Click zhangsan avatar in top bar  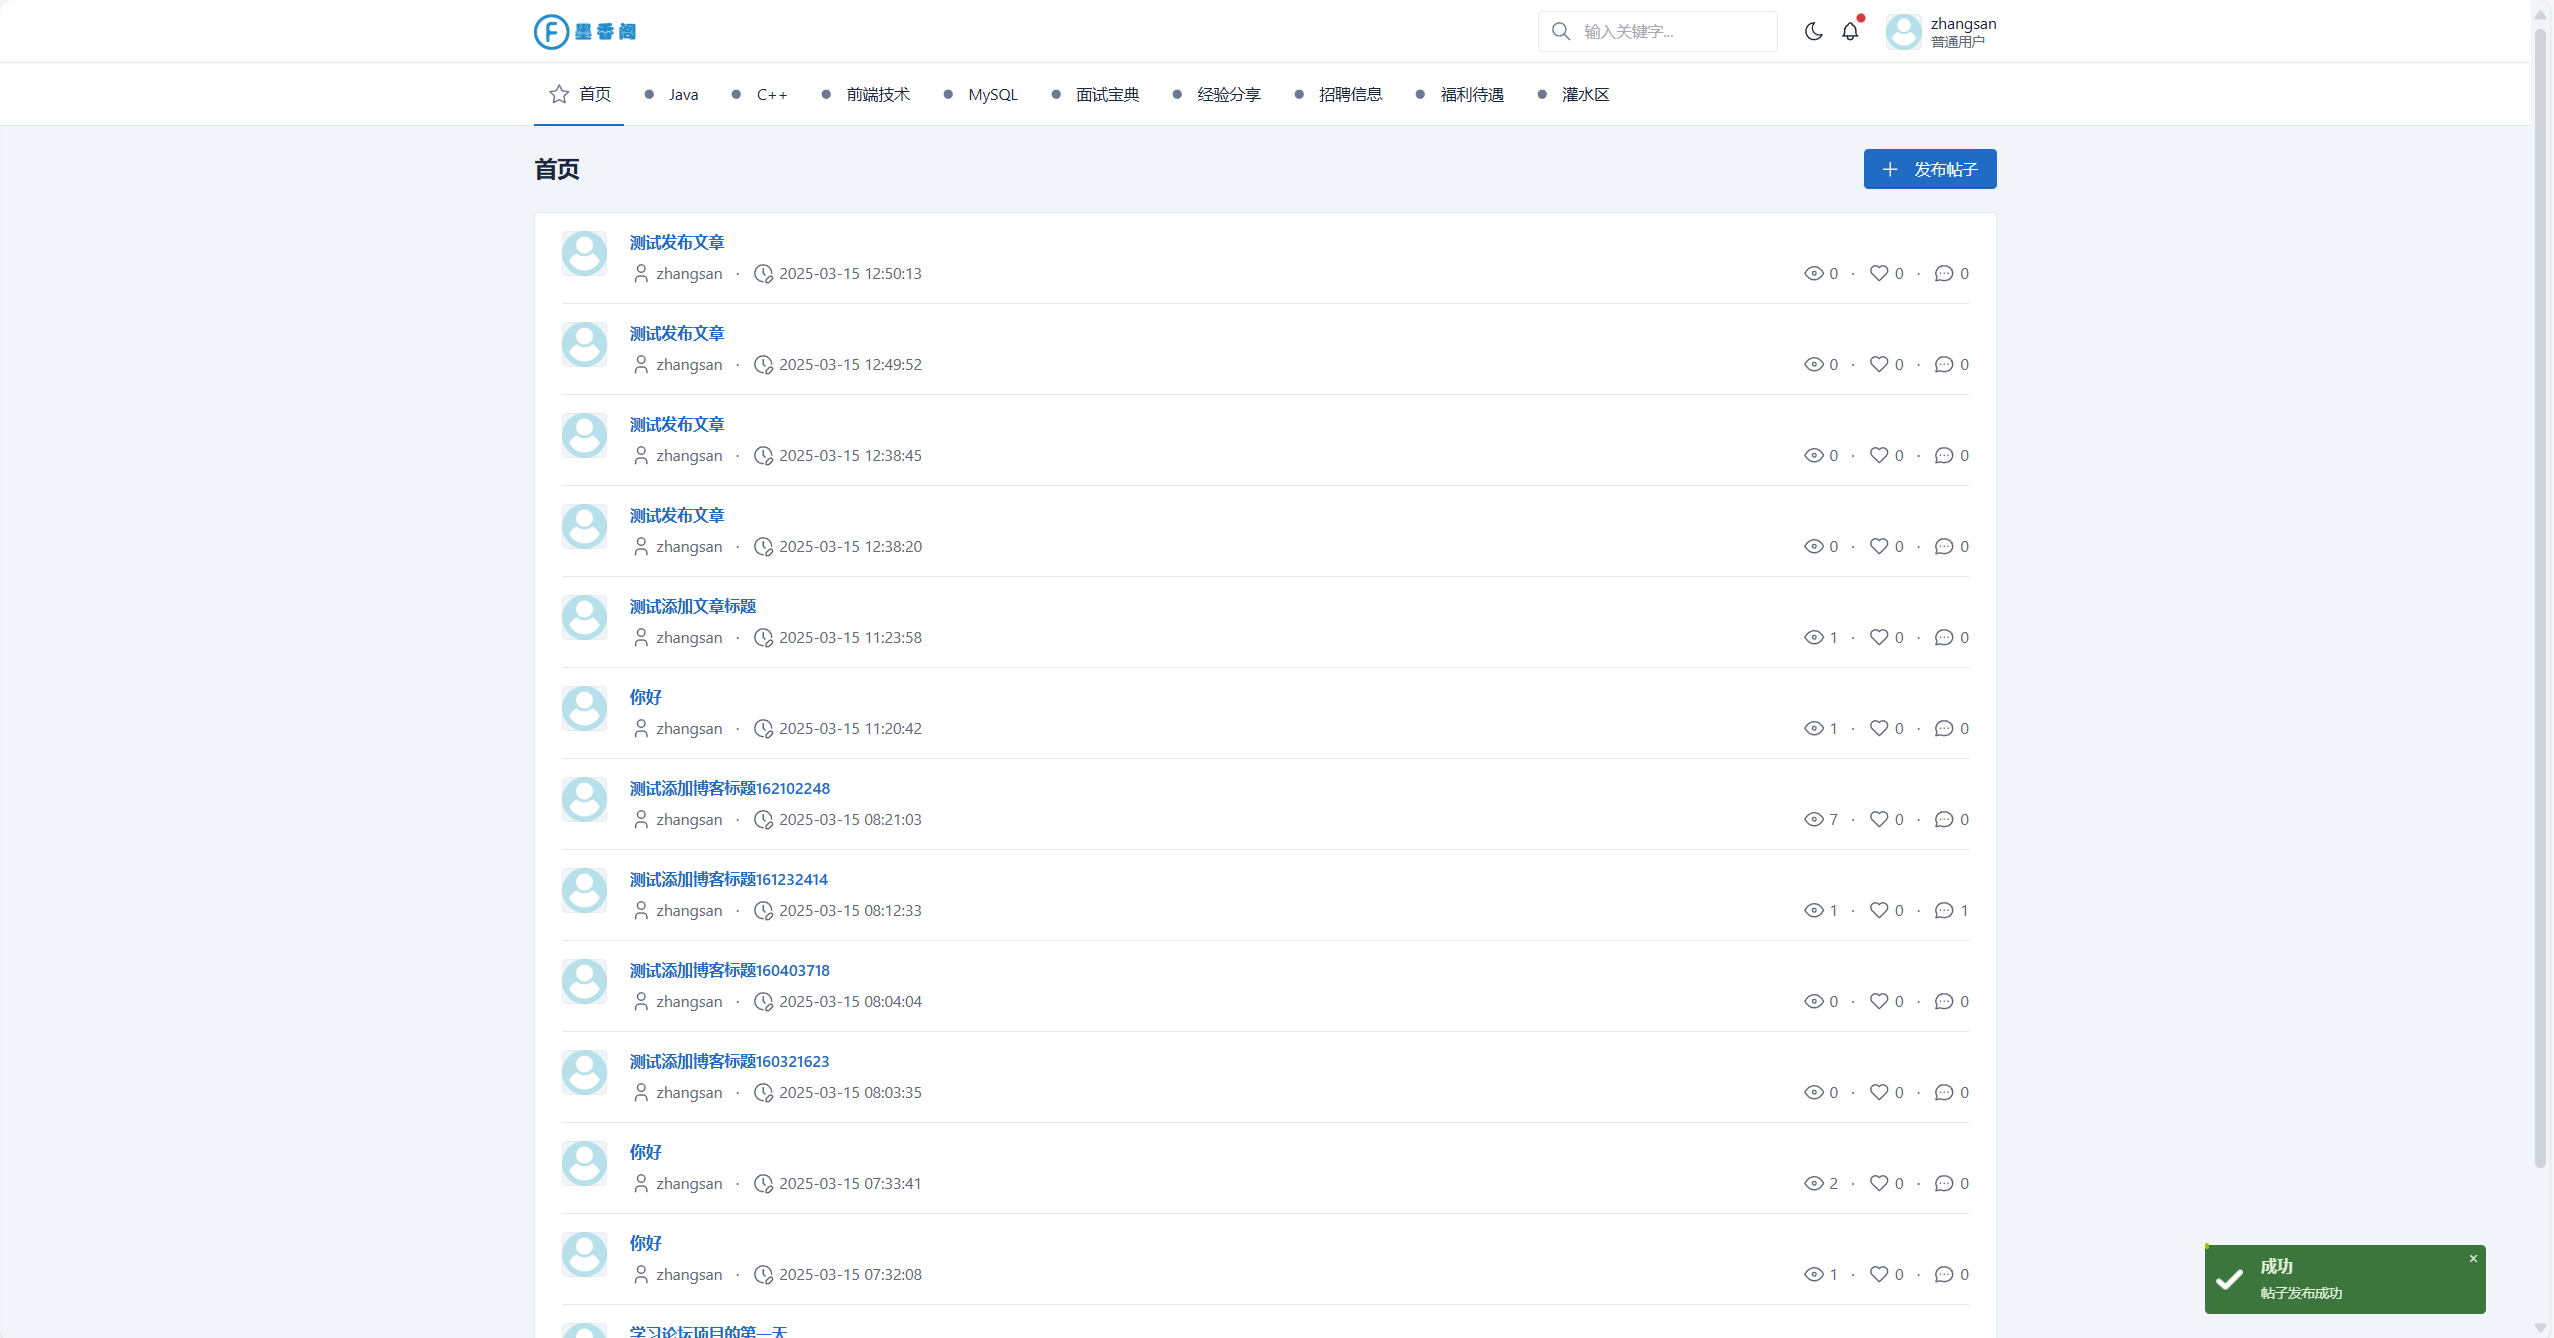[1903, 31]
